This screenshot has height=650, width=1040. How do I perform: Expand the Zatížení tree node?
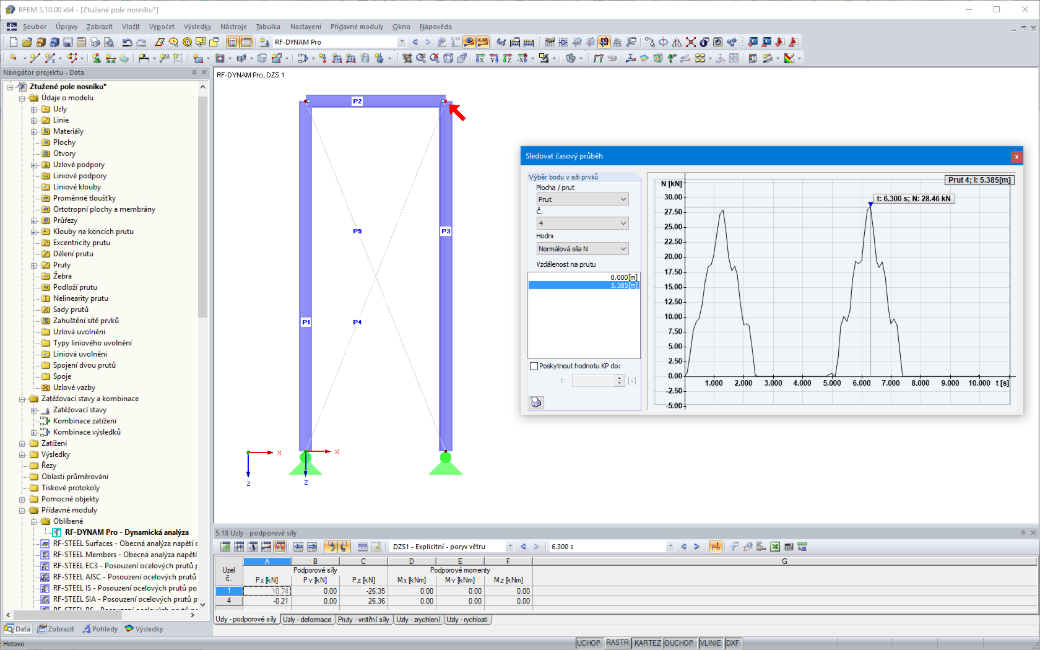click(22, 443)
